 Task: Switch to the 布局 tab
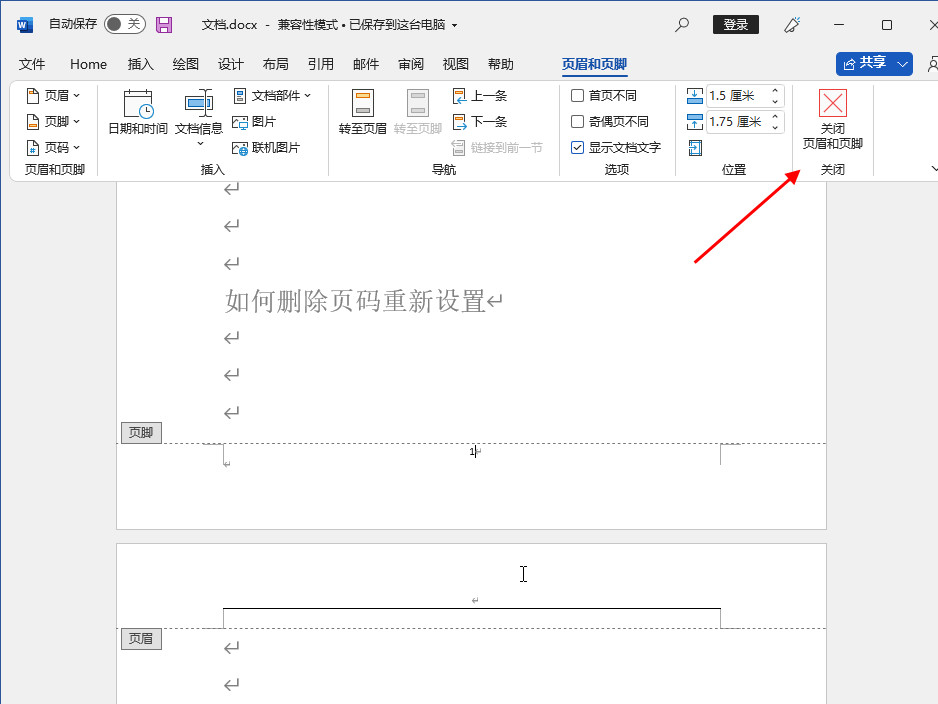coord(276,64)
